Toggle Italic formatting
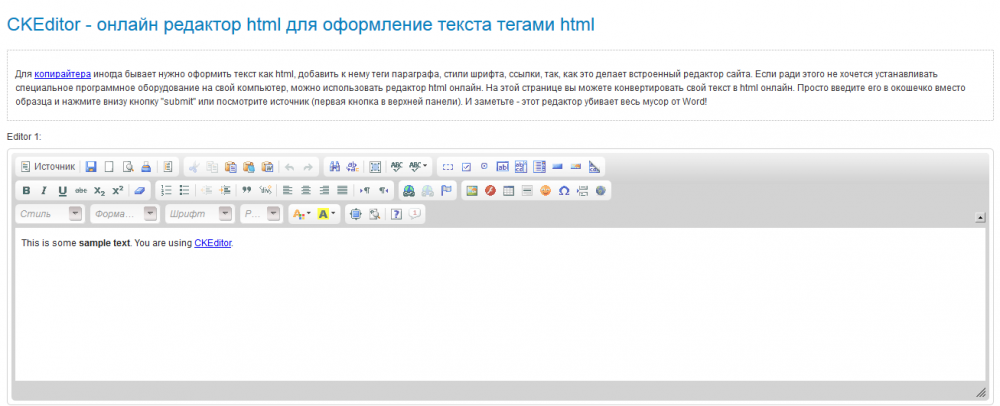1000x406 pixels. pos(44,190)
